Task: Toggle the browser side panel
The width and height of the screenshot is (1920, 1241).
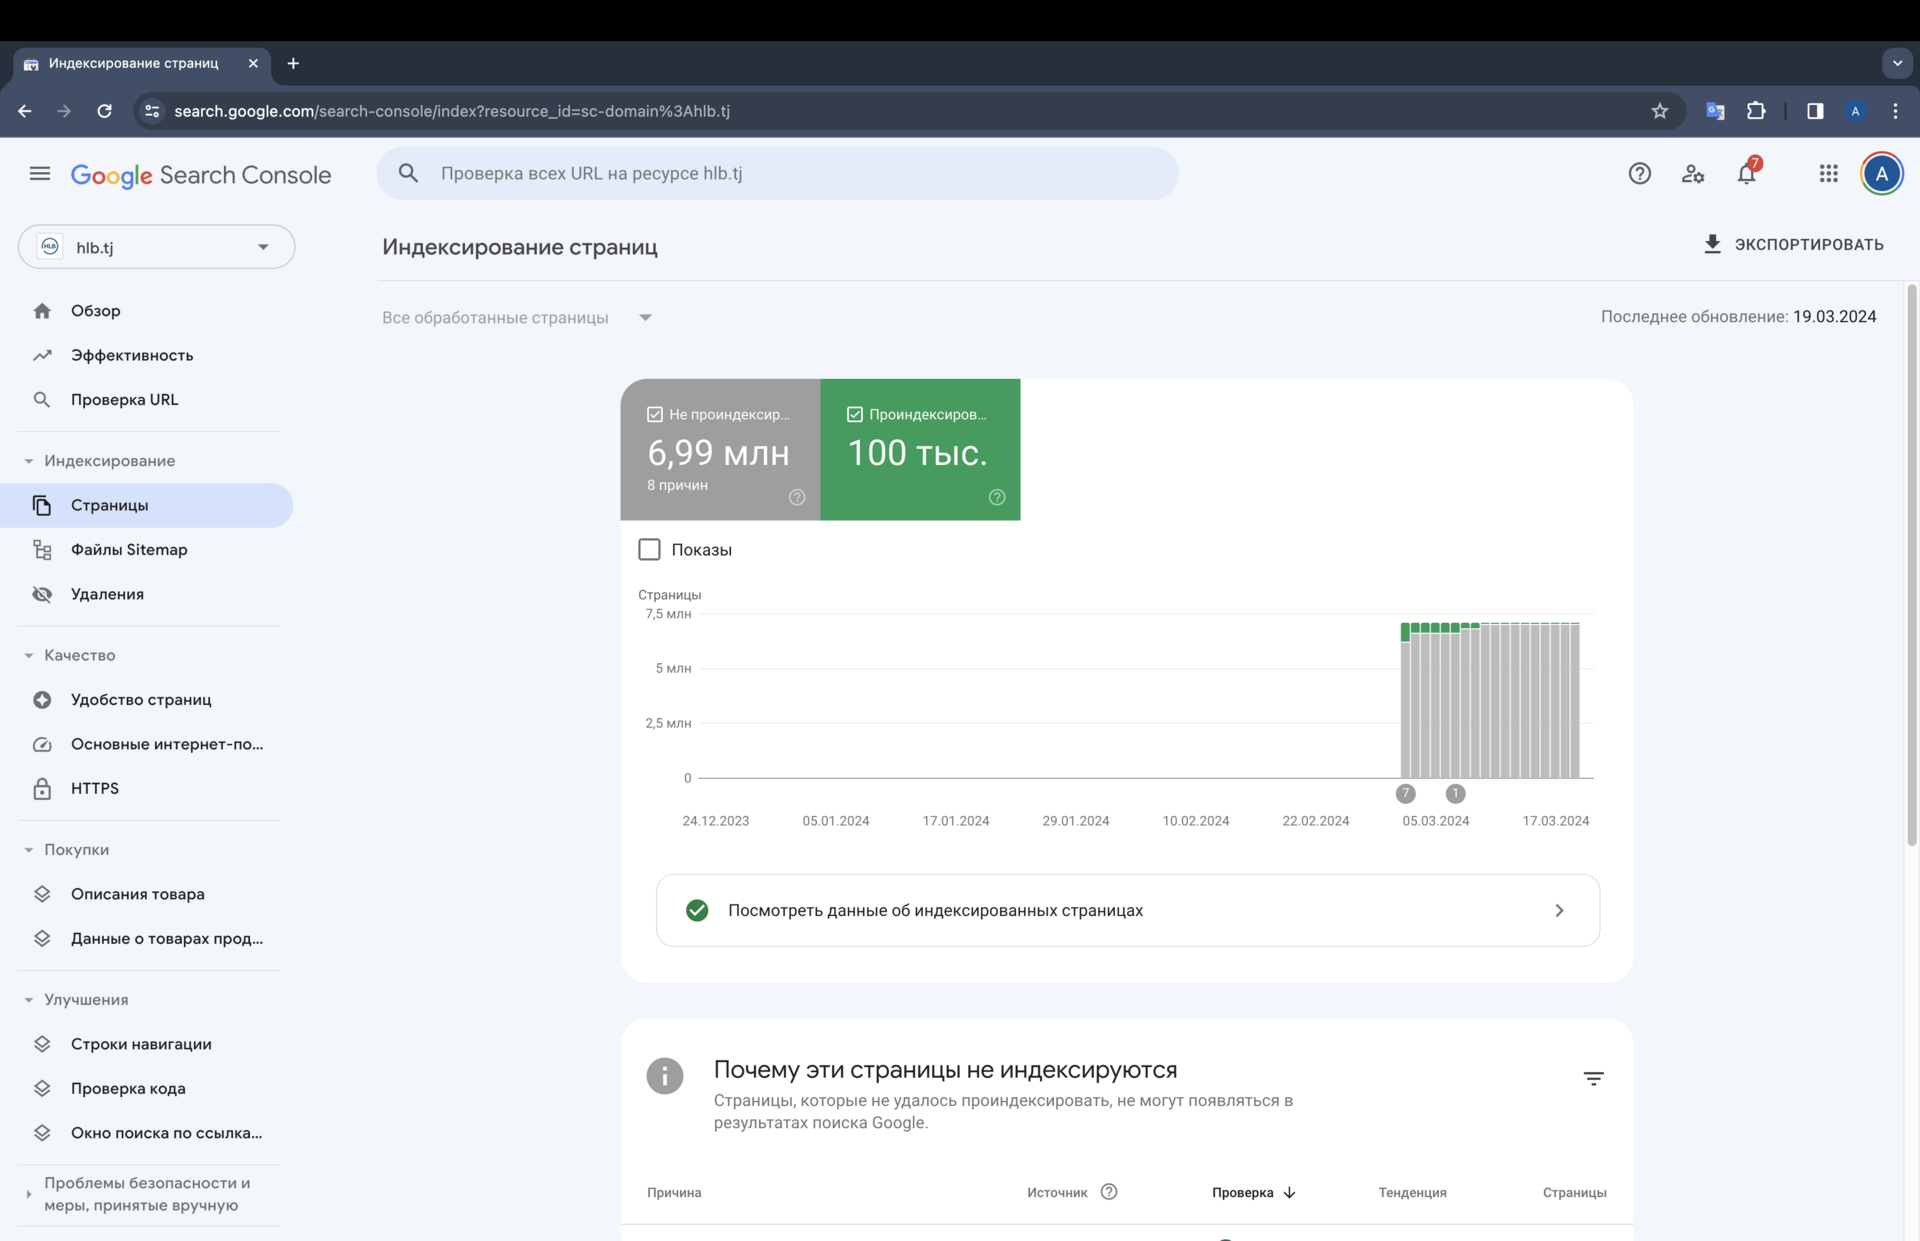Action: (1815, 111)
